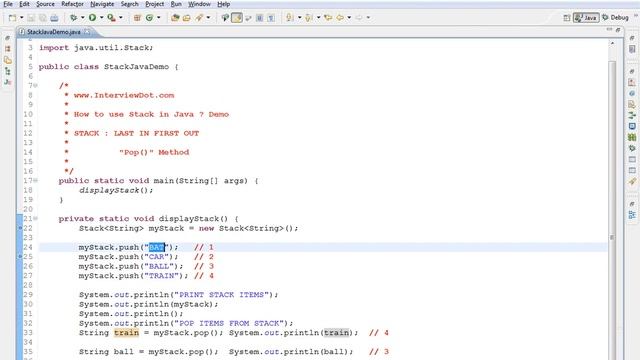640x360 pixels.
Task: Click the Next Annotation icon
Action: (x=290, y=18)
